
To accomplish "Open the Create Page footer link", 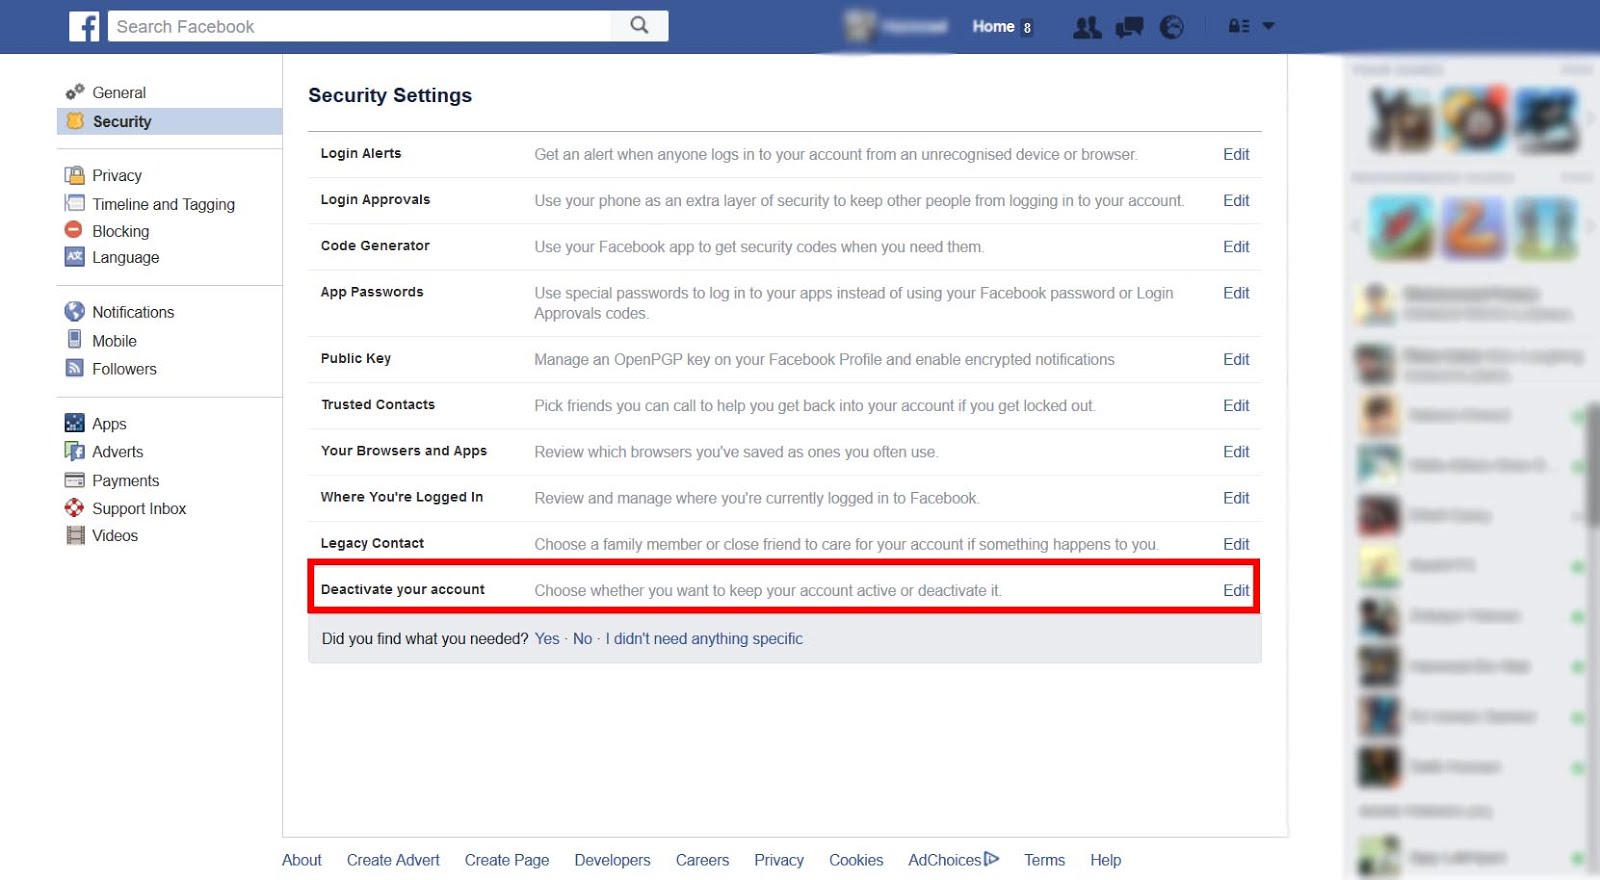I will coord(507,860).
